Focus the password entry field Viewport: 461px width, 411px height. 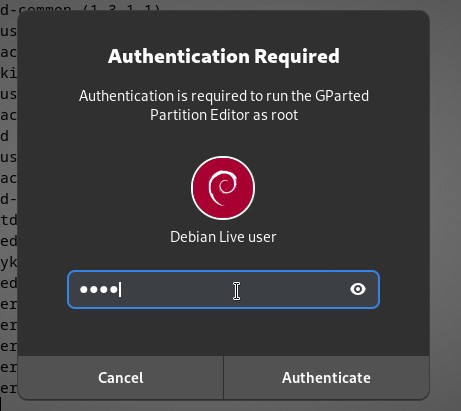click(223, 290)
